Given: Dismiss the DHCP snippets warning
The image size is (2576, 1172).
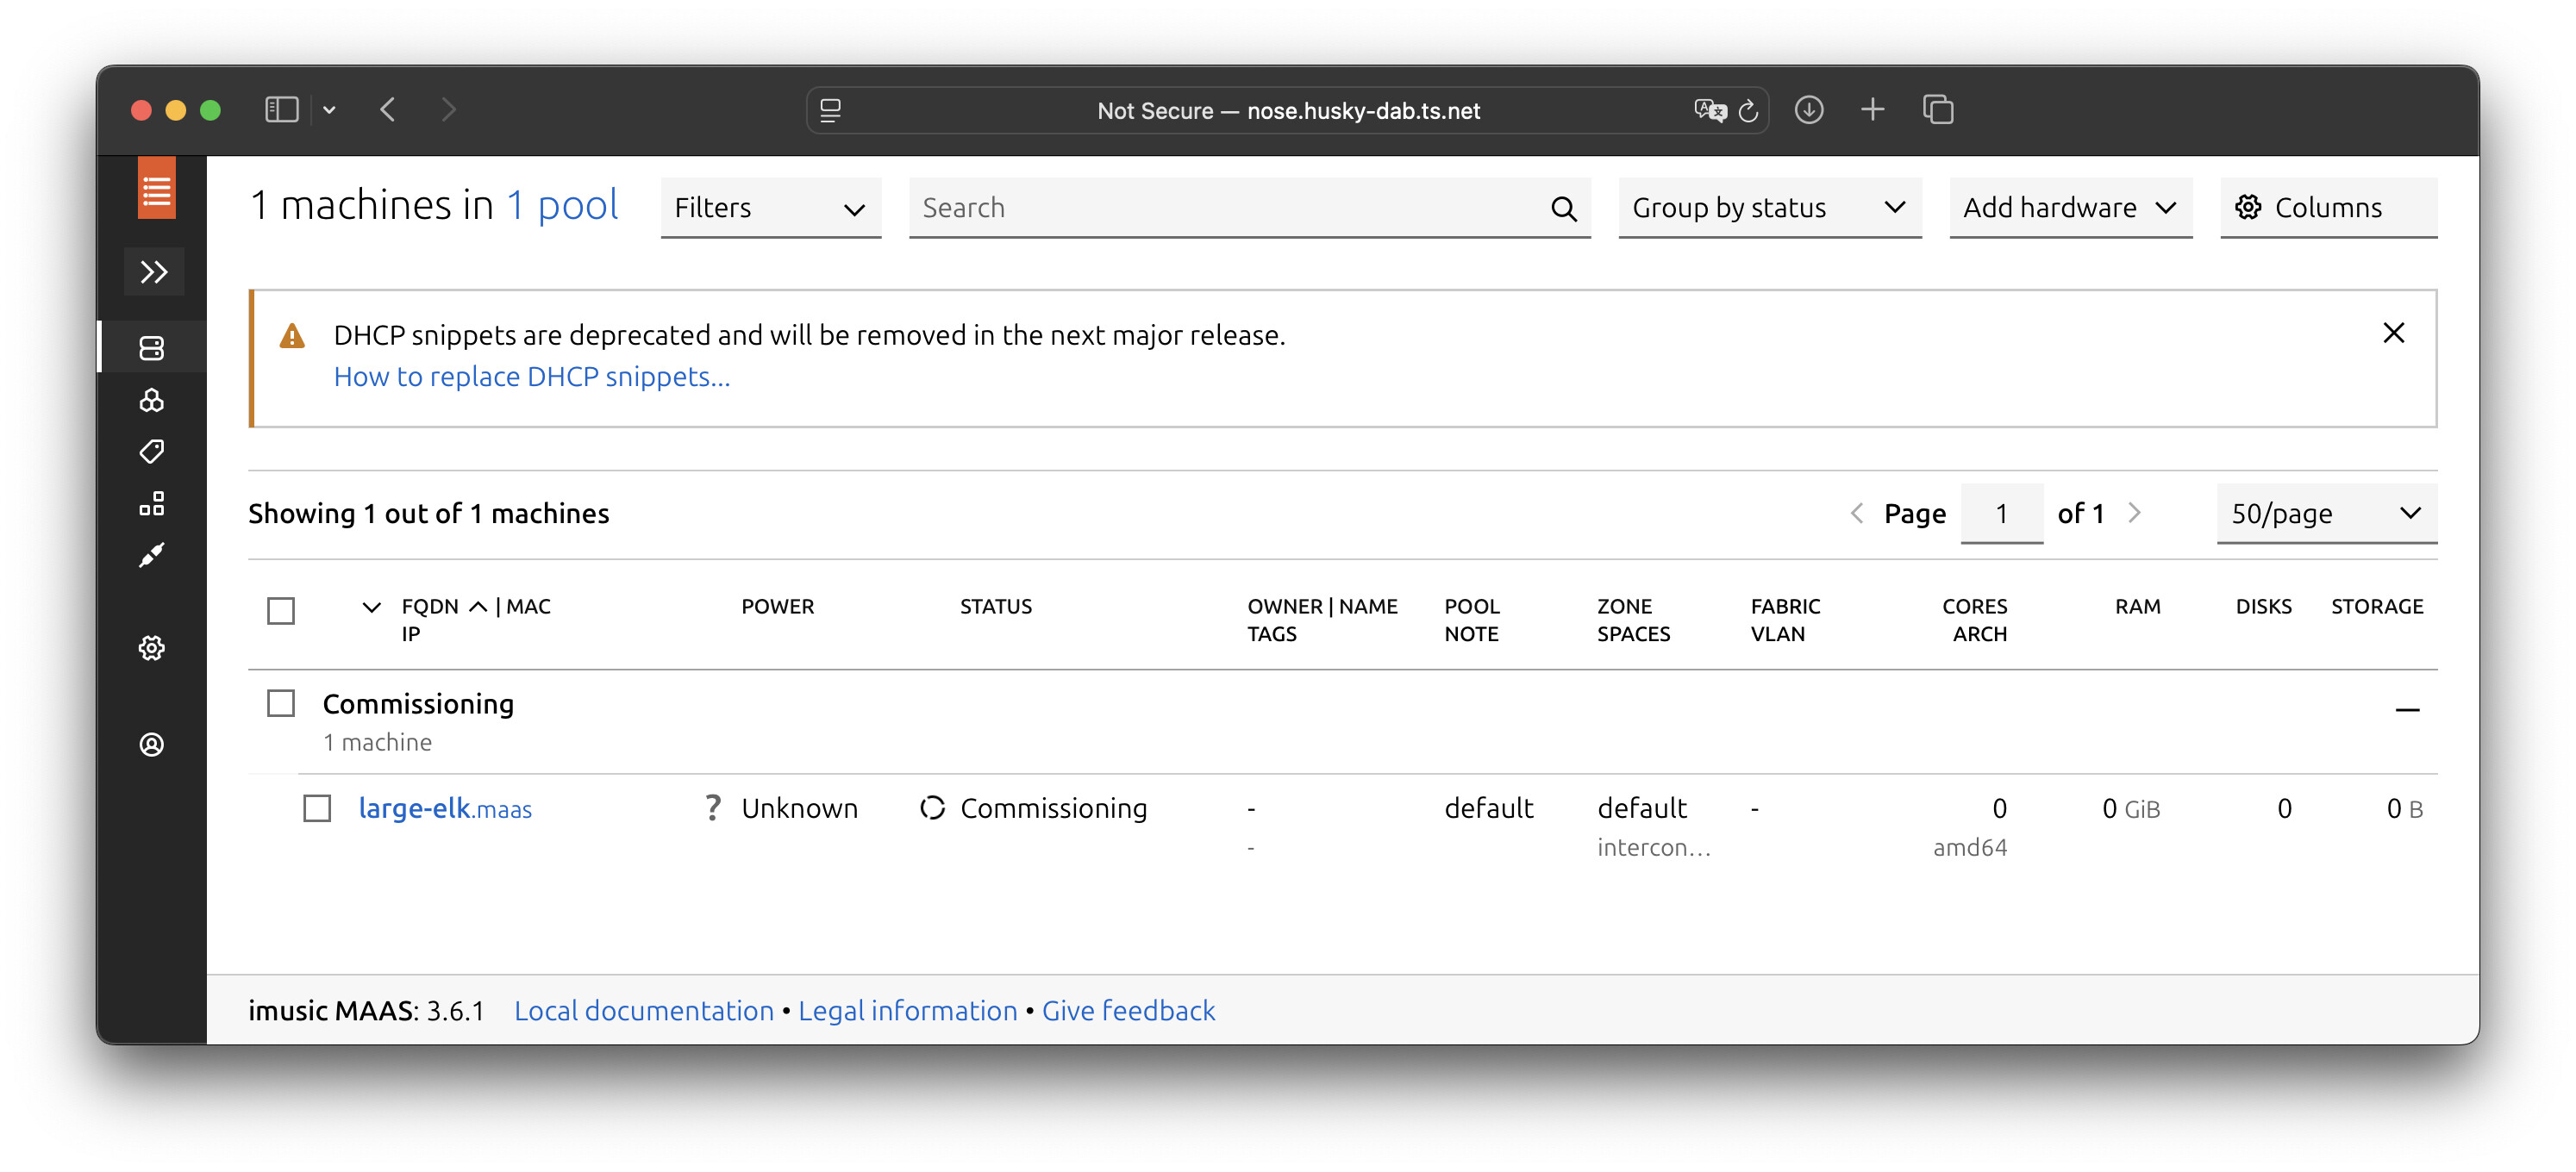Looking at the screenshot, I should 2393,333.
